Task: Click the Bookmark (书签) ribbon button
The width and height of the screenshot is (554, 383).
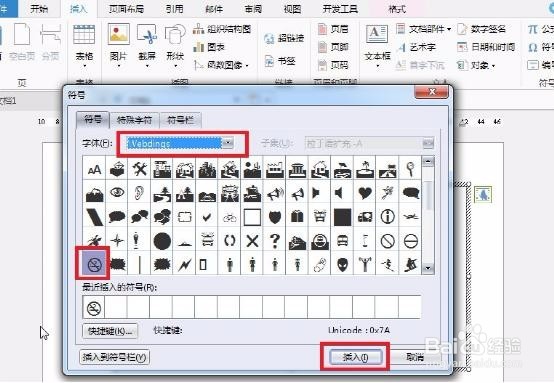Action: [x=280, y=61]
